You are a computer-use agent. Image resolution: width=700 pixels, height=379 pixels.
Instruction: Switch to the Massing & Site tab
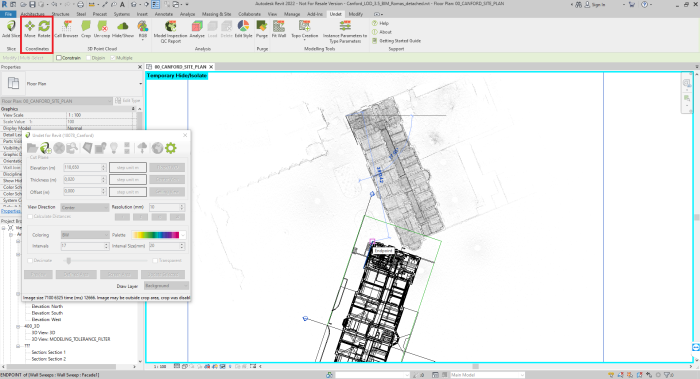click(x=216, y=14)
